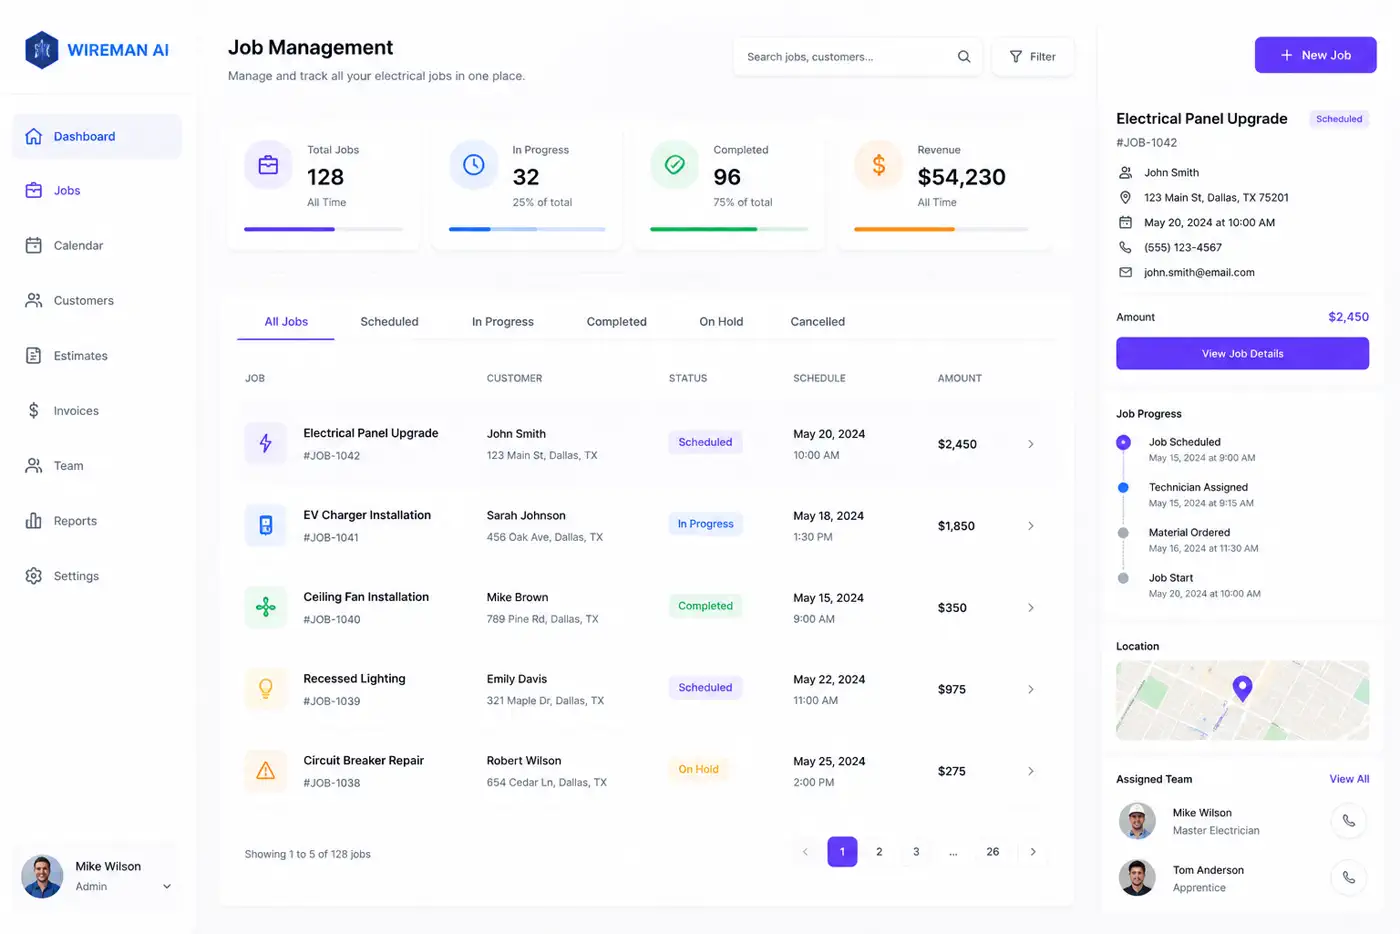
Task: Switch to the On Hold tab
Action: (721, 322)
